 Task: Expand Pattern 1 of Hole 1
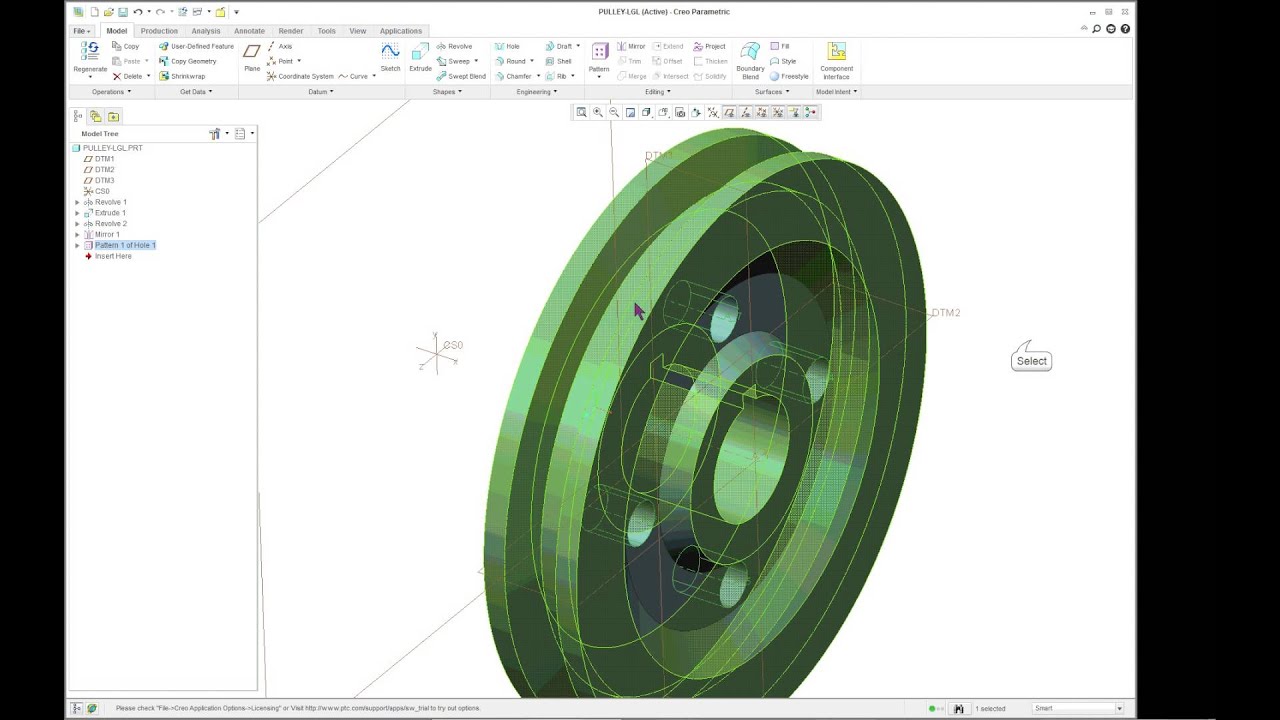77,245
